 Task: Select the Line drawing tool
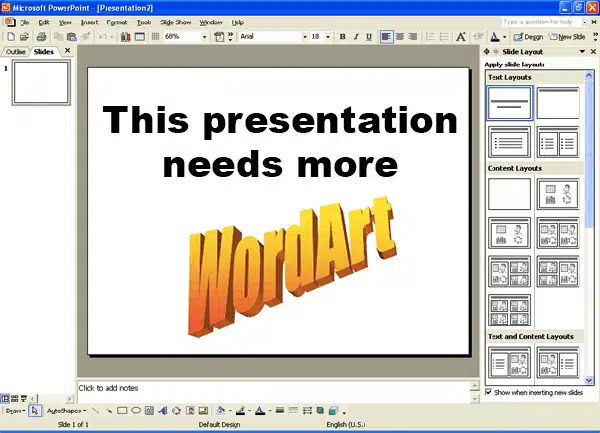click(x=96, y=411)
